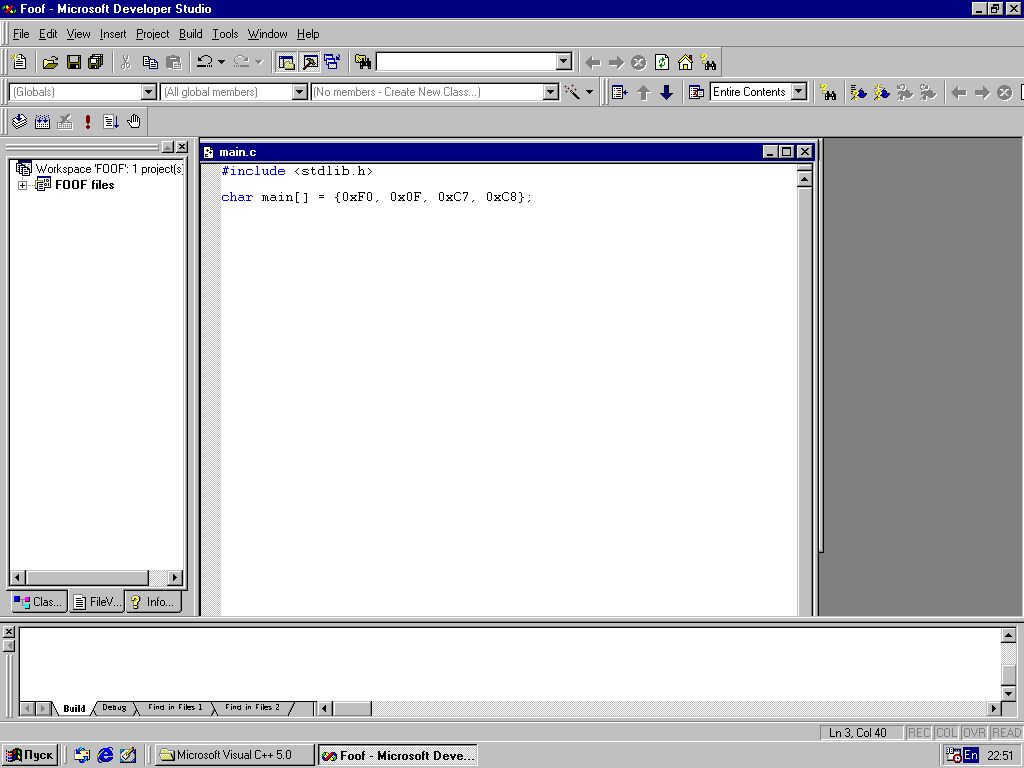Screen dimensions: 1024x768
Task: Open the Undo history dropdown arrow
Action: point(221,62)
